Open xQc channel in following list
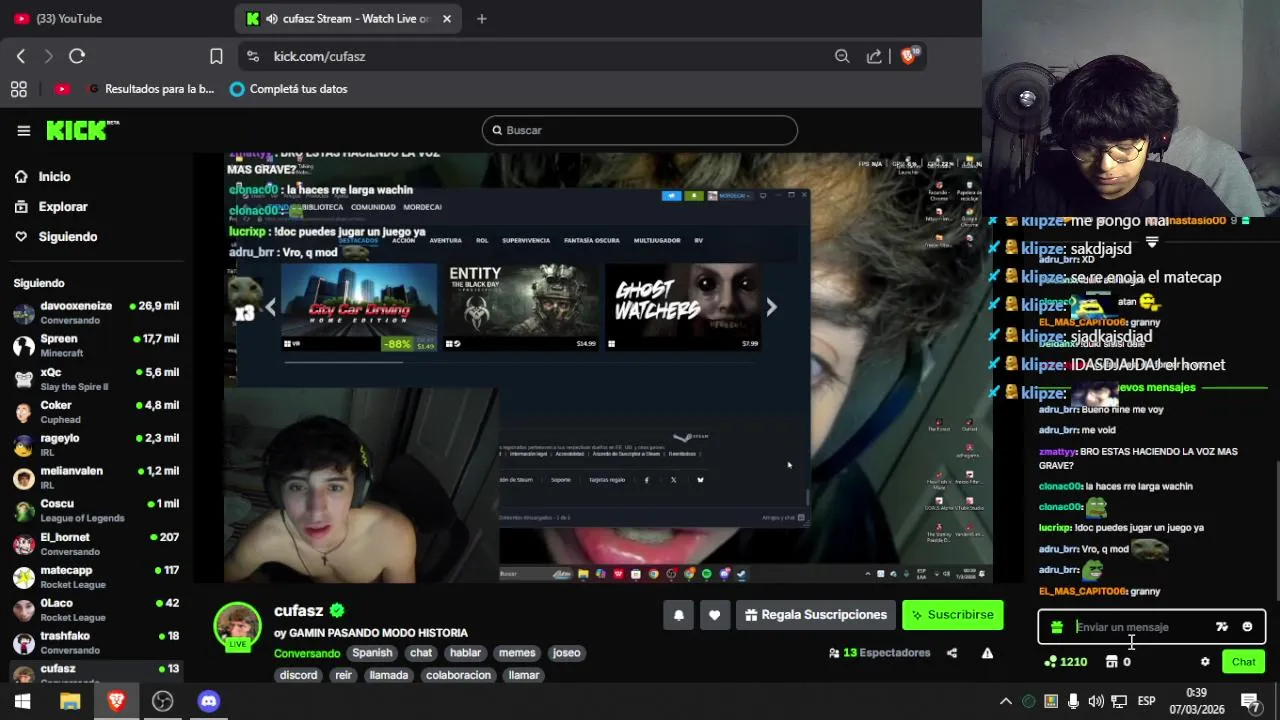The image size is (1280, 720). [x=96, y=379]
